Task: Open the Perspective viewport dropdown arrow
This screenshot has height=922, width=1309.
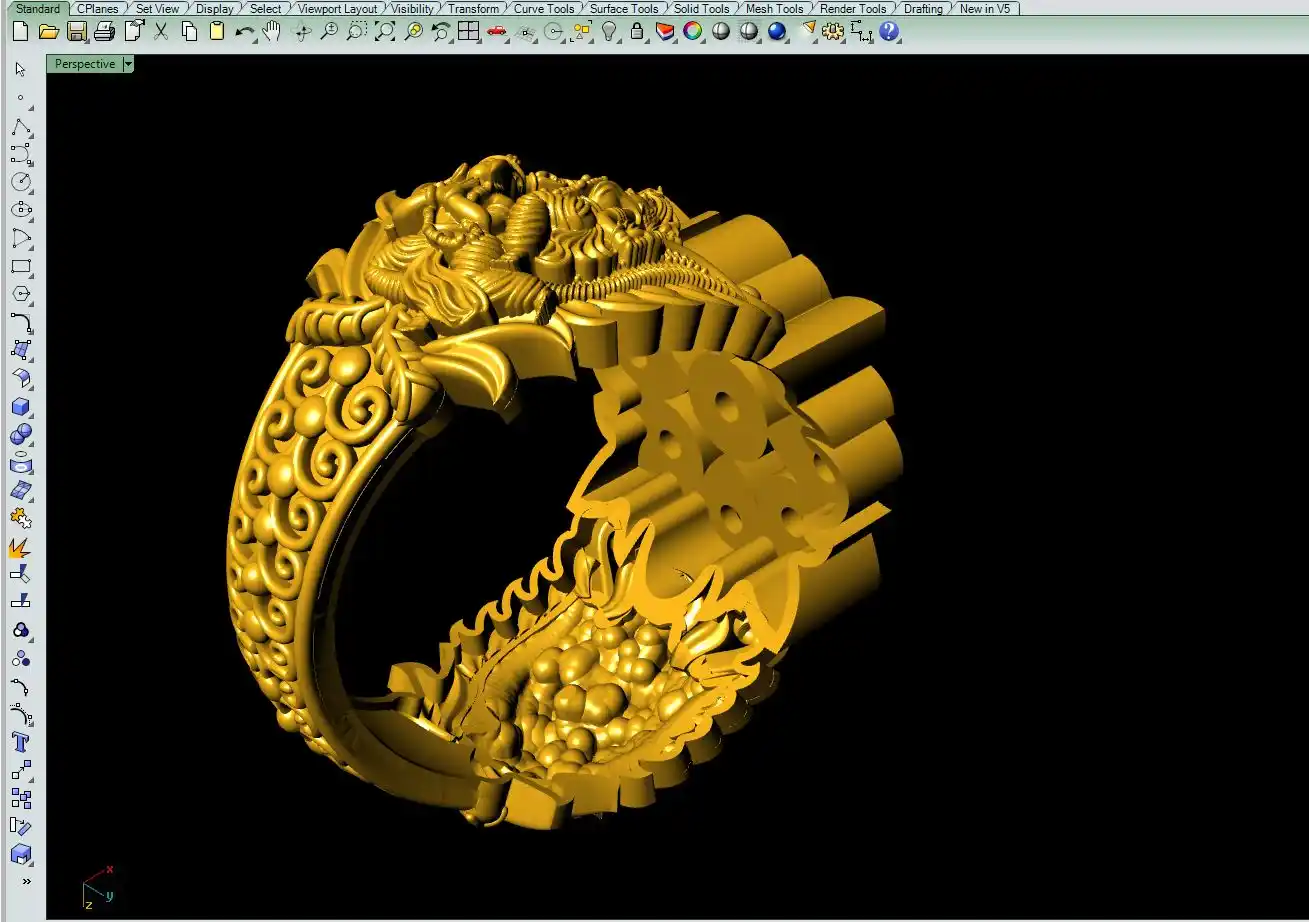Action: click(x=128, y=64)
